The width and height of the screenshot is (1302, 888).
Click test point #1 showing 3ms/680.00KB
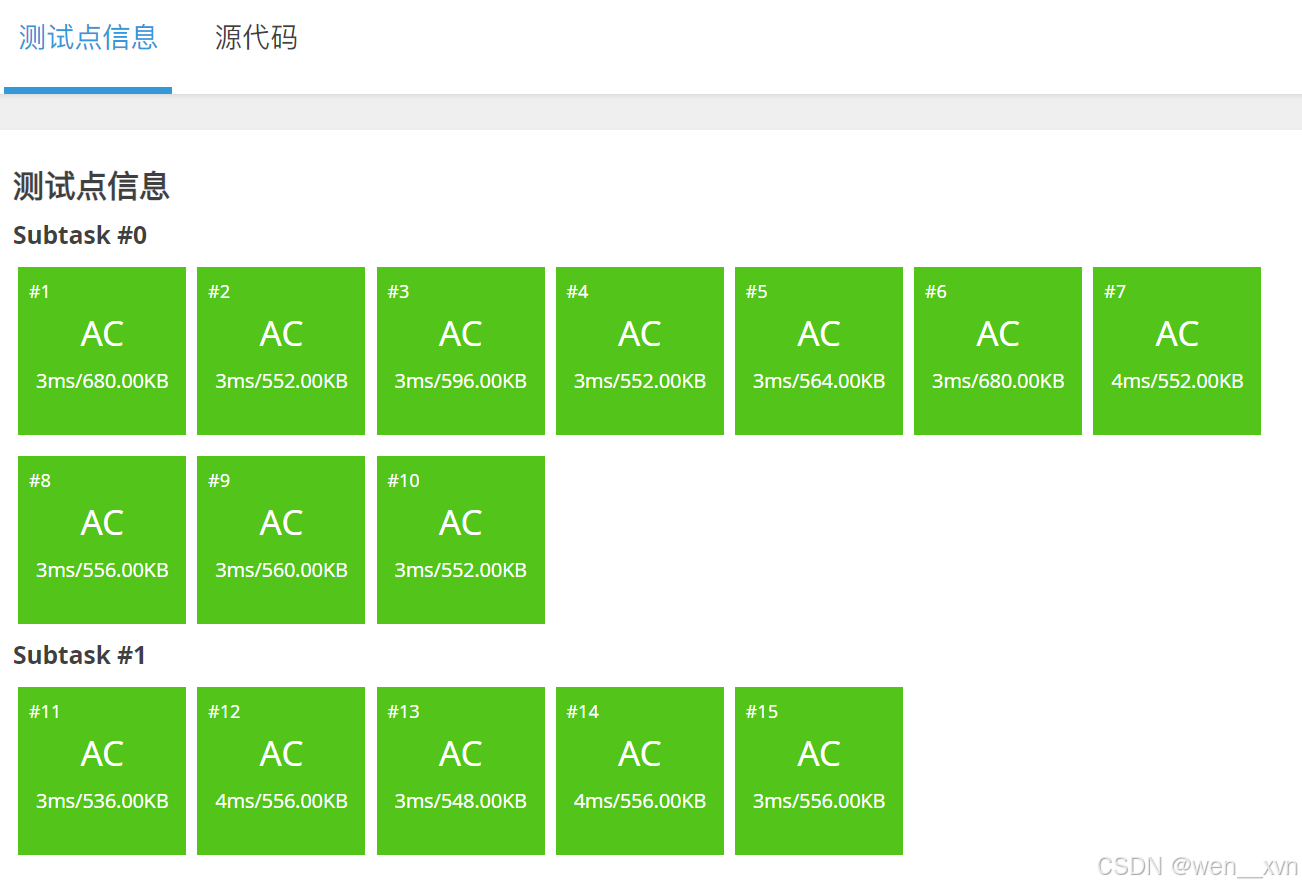pyautogui.click(x=101, y=350)
